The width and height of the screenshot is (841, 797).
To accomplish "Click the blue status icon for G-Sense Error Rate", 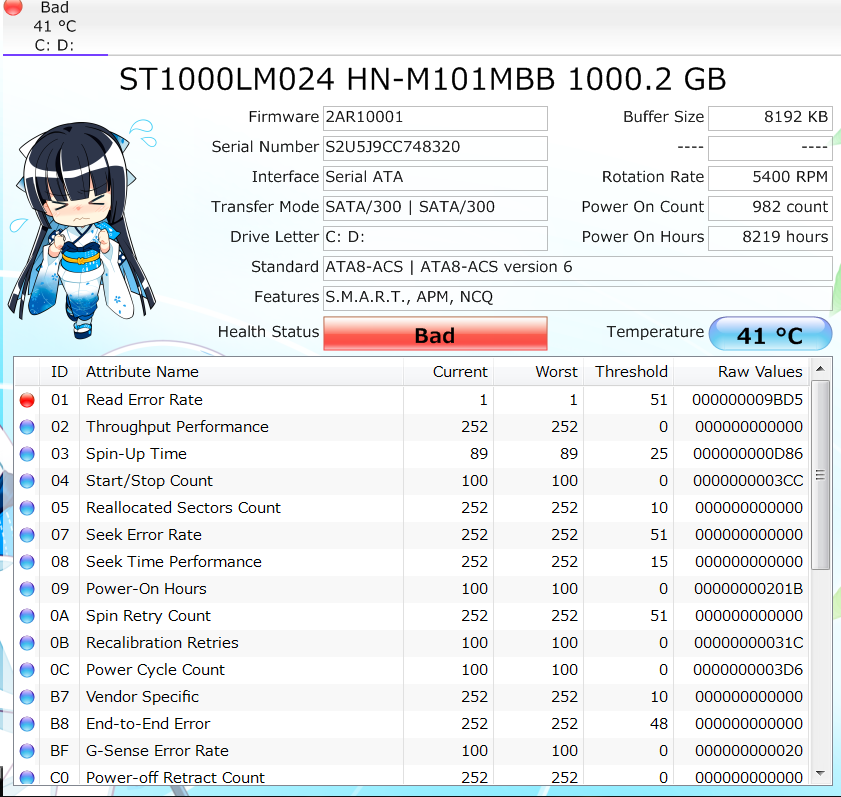I will 27,751.
